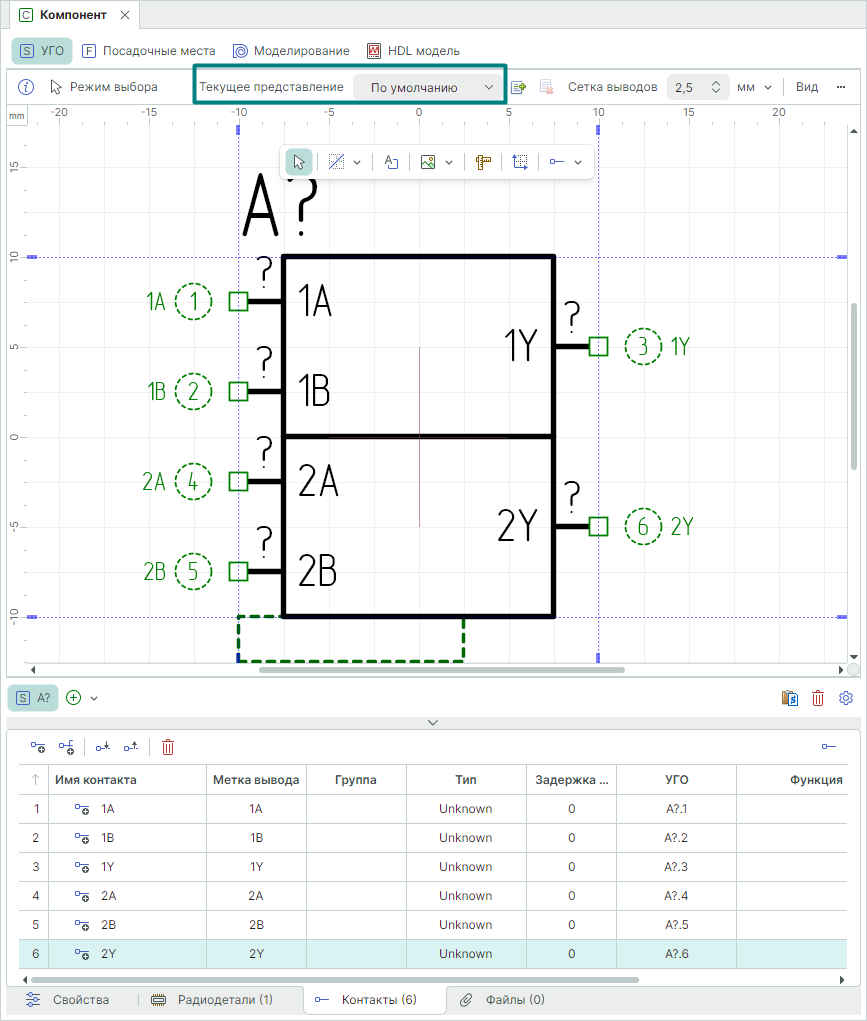867x1021 pixels.
Task: Delete selected contact with red trash icon
Action: tap(168, 746)
